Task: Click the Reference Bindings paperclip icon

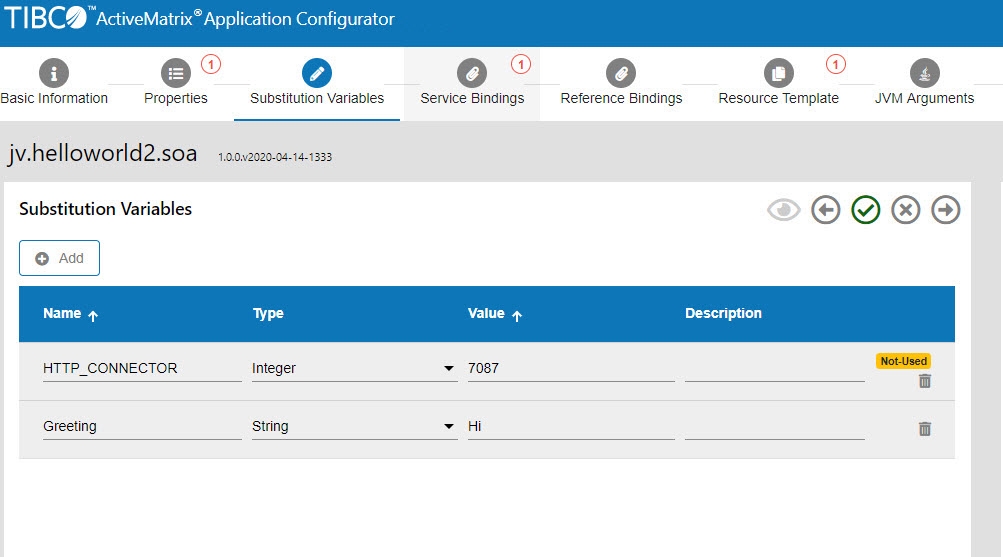Action: pyautogui.click(x=621, y=73)
